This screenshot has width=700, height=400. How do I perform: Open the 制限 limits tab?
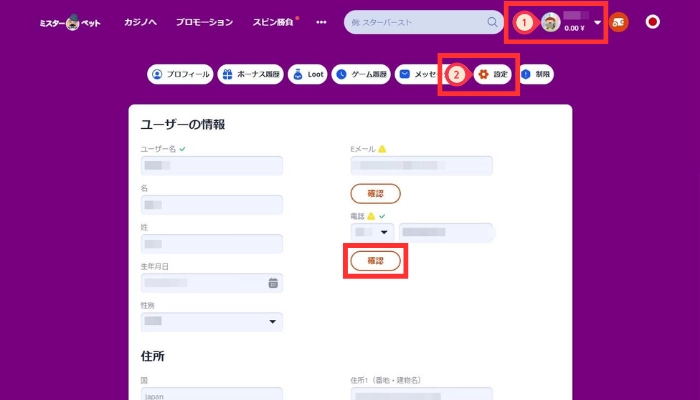click(x=536, y=74)
